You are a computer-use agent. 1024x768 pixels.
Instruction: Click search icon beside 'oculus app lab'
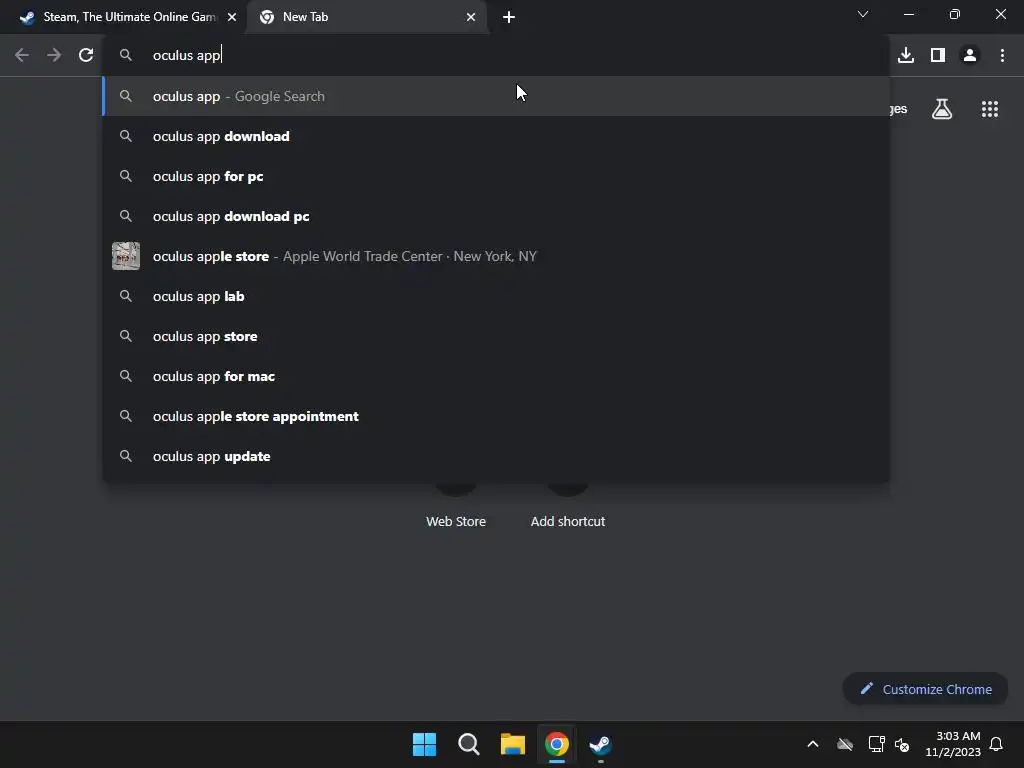[x=126, y=296]
